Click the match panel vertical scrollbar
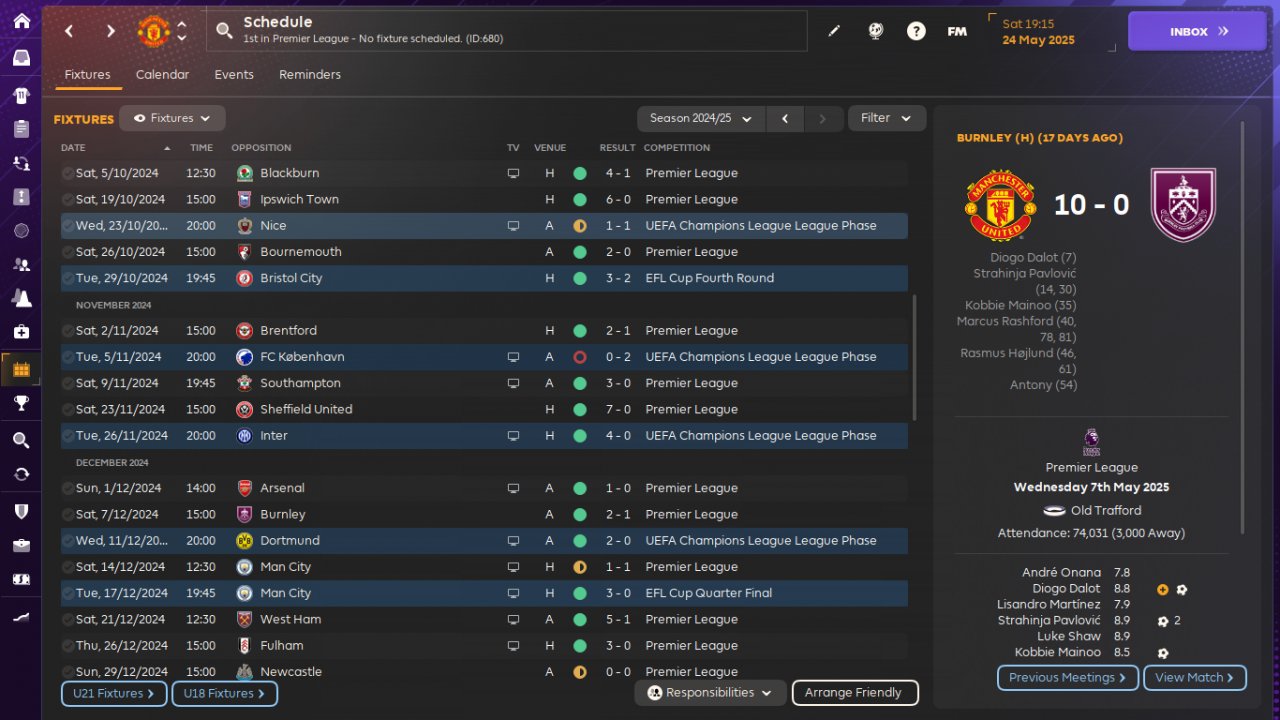1280x720 pixels. (x=1243, y=328)
